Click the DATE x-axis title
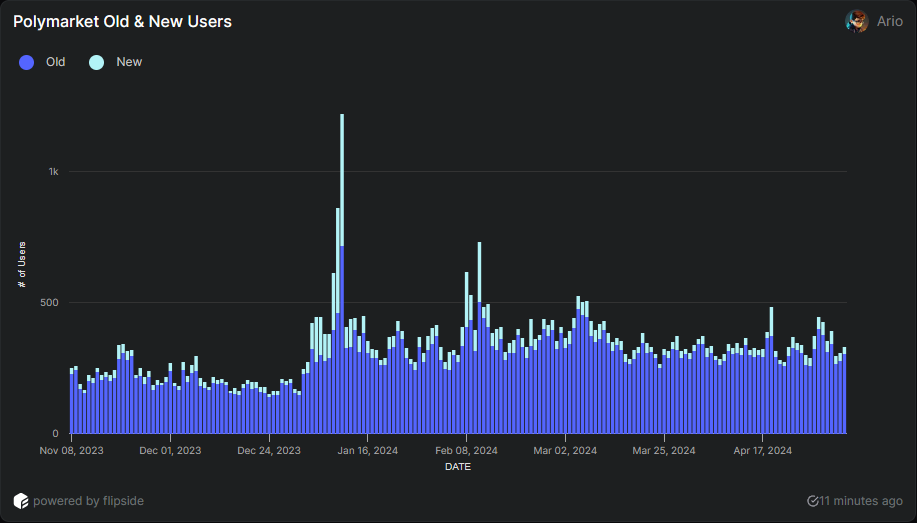917x523 pixels. tap(458, 467)
